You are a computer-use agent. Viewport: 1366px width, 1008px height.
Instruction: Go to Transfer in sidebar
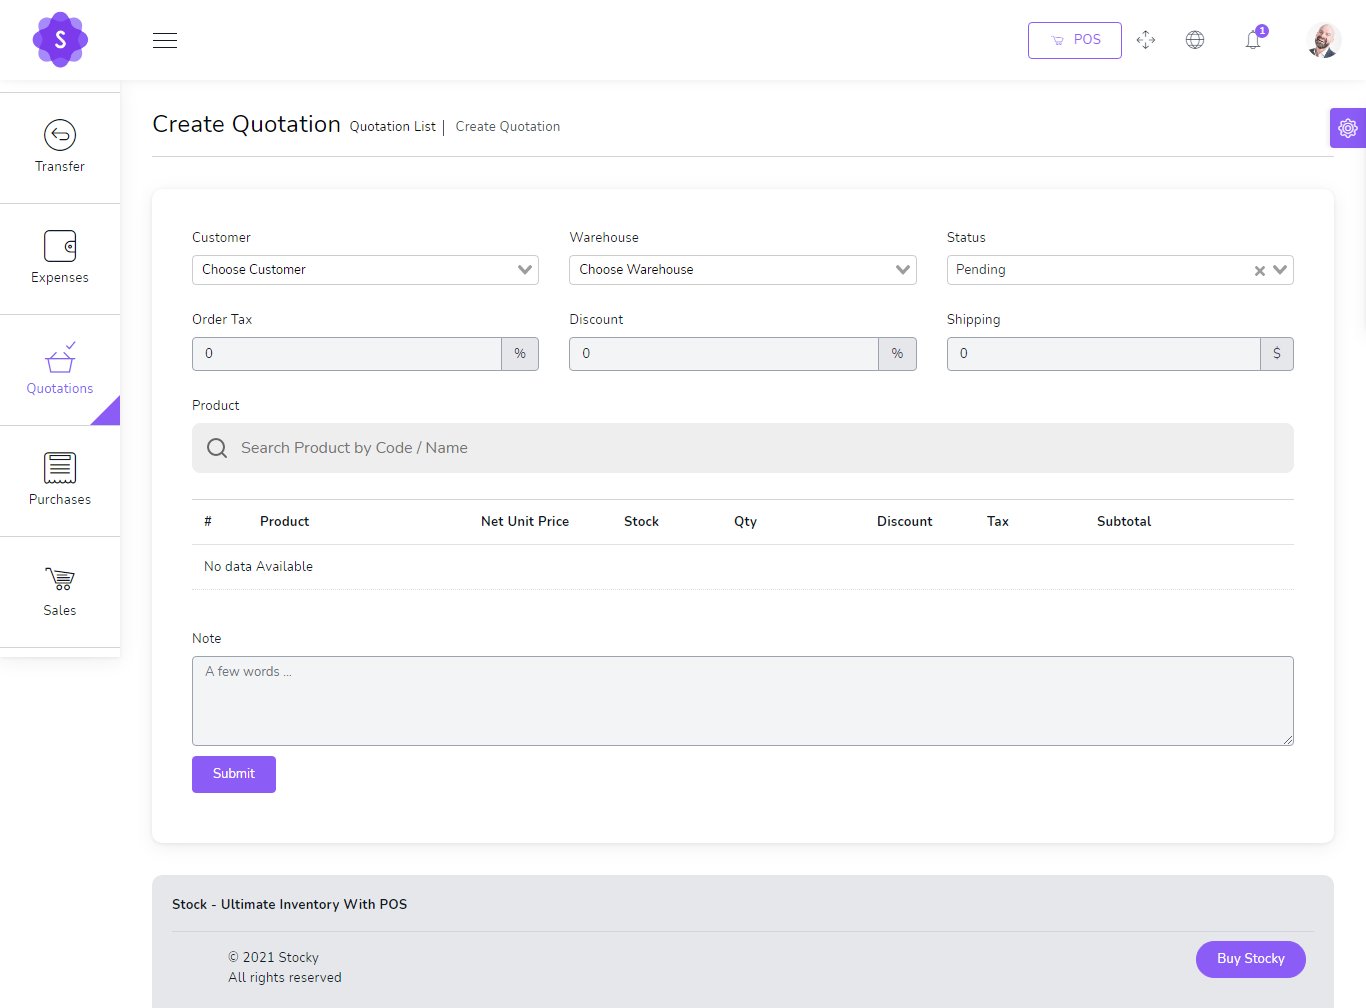point(60,148)
